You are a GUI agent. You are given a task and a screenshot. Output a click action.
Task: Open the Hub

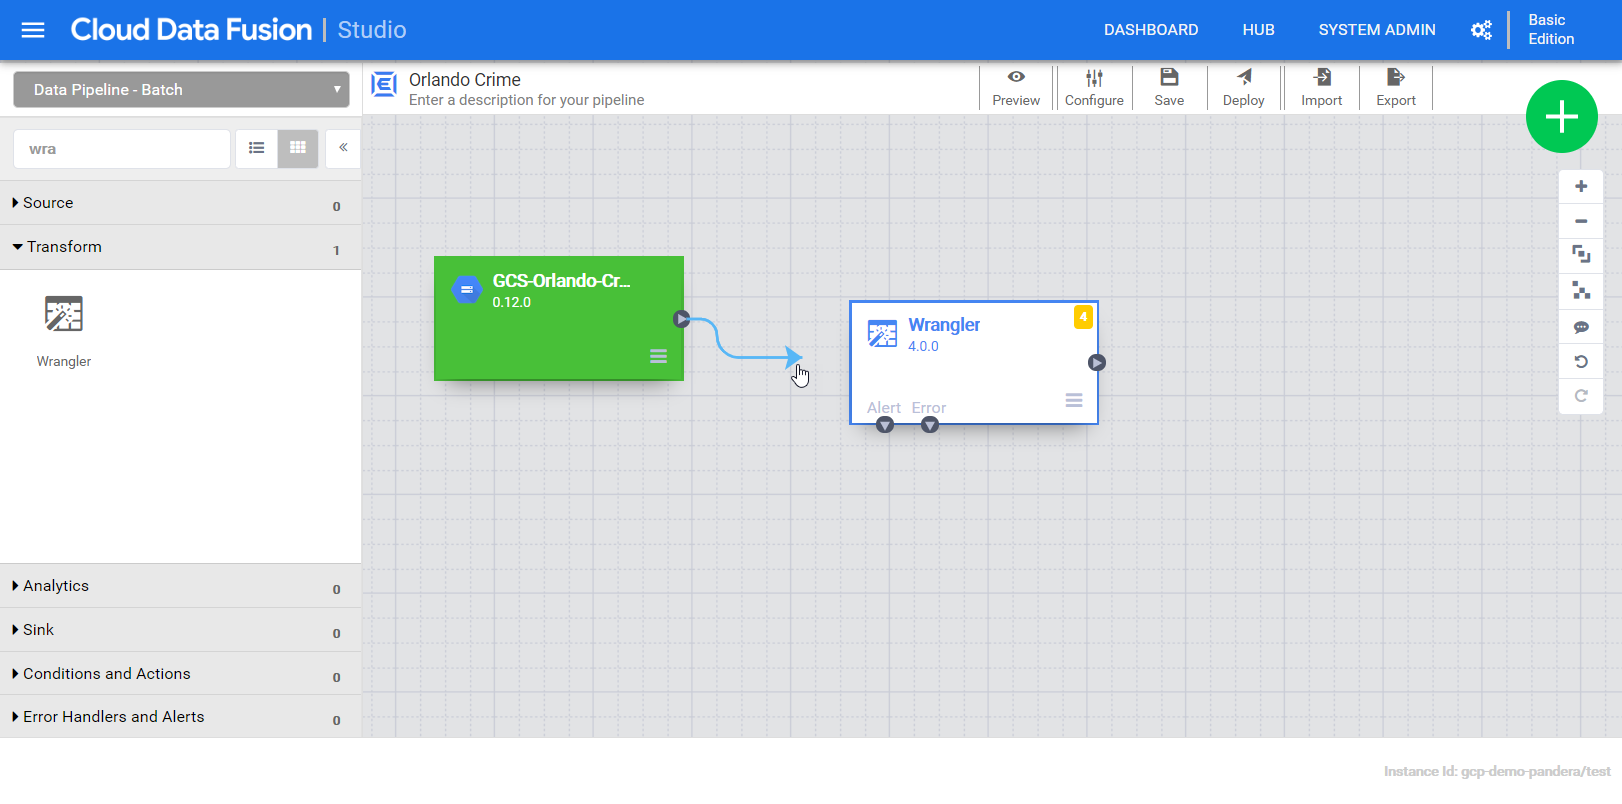(x=1258, y=30)
